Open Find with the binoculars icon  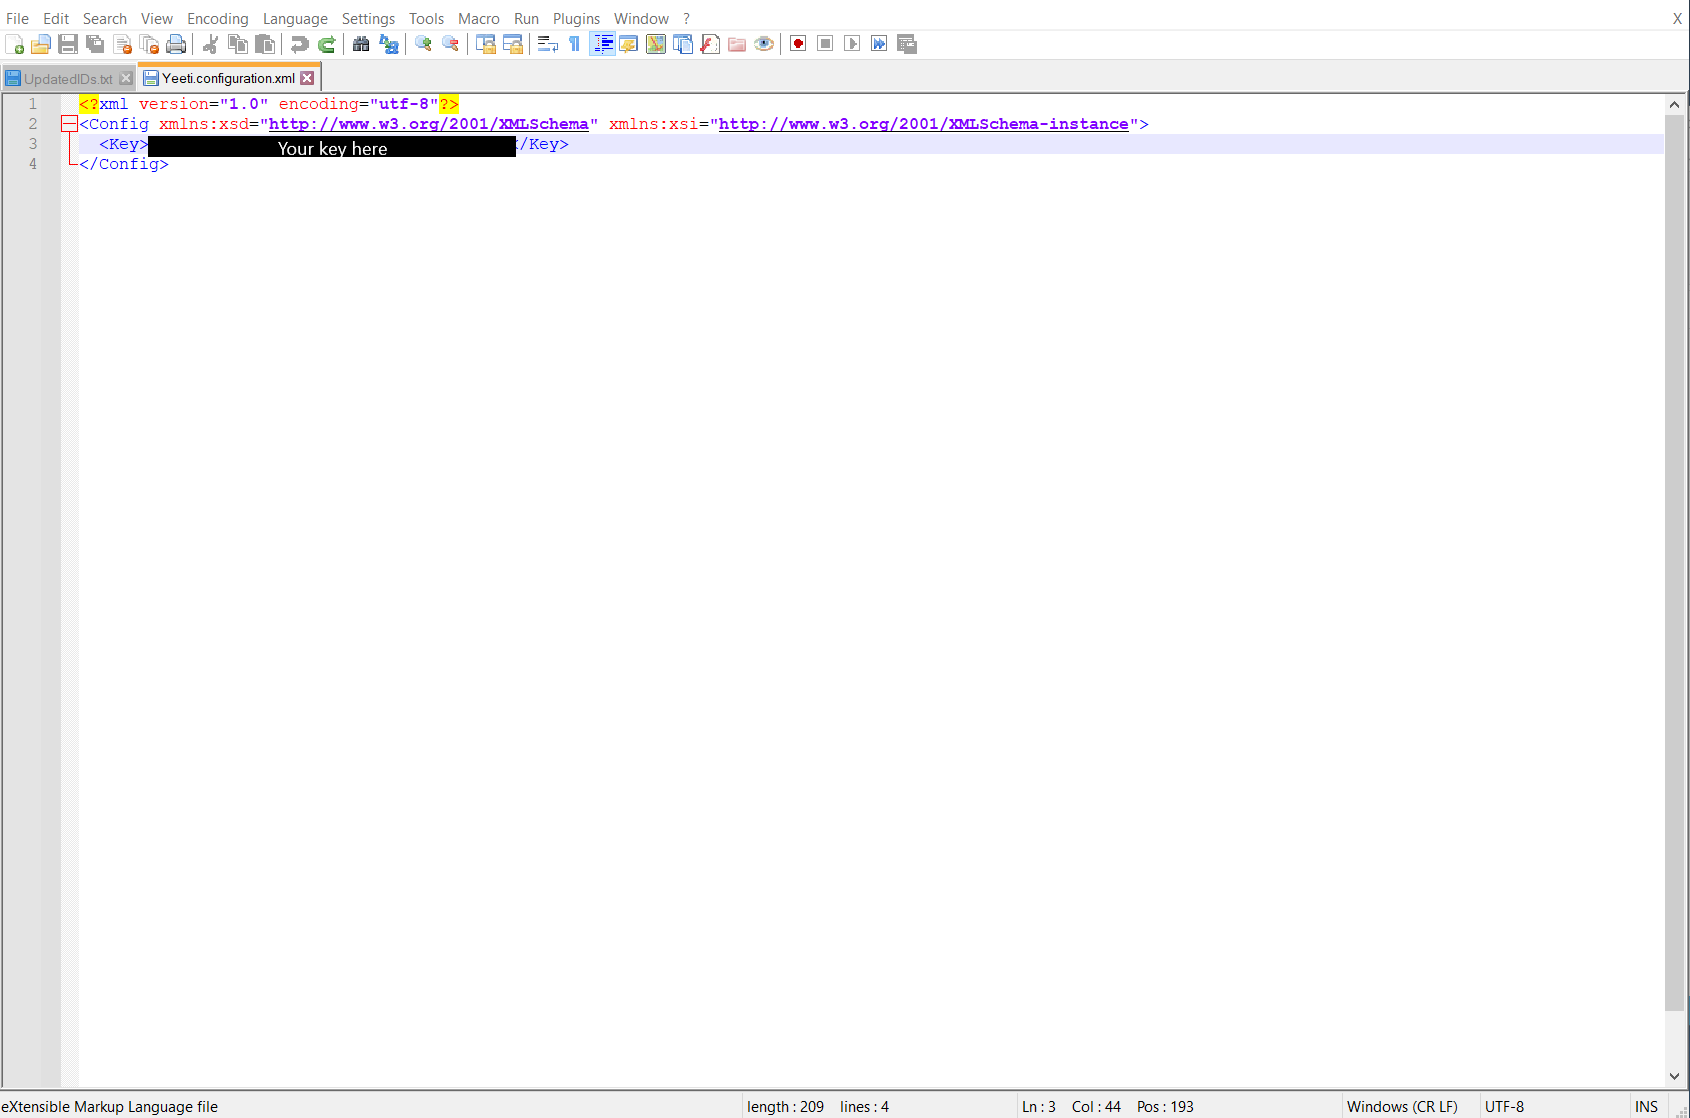coord(361,44)
